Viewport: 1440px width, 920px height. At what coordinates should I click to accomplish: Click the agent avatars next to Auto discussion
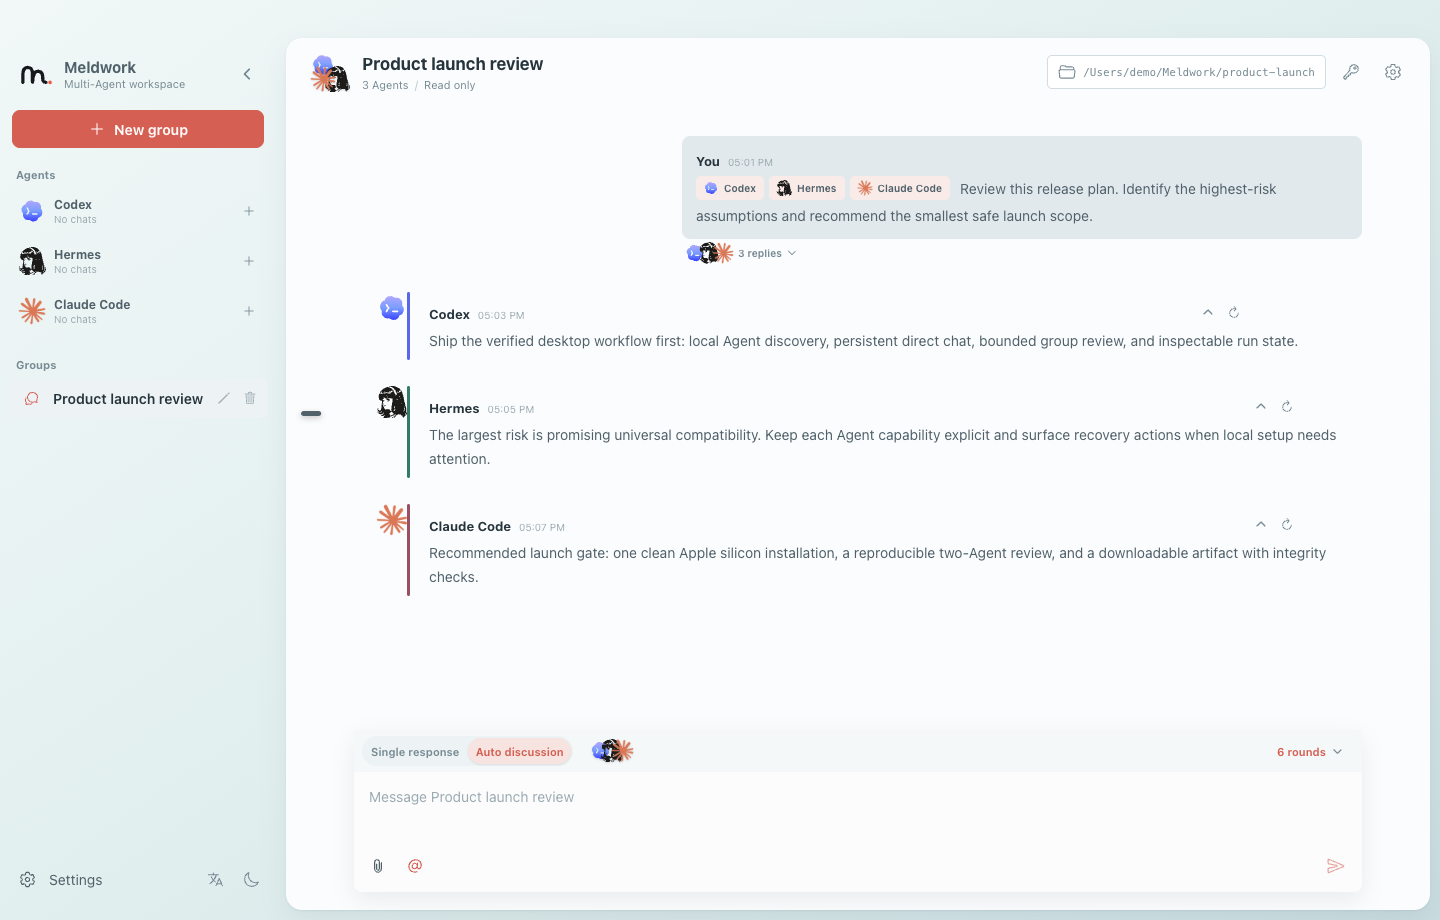(x=613, y=751)
